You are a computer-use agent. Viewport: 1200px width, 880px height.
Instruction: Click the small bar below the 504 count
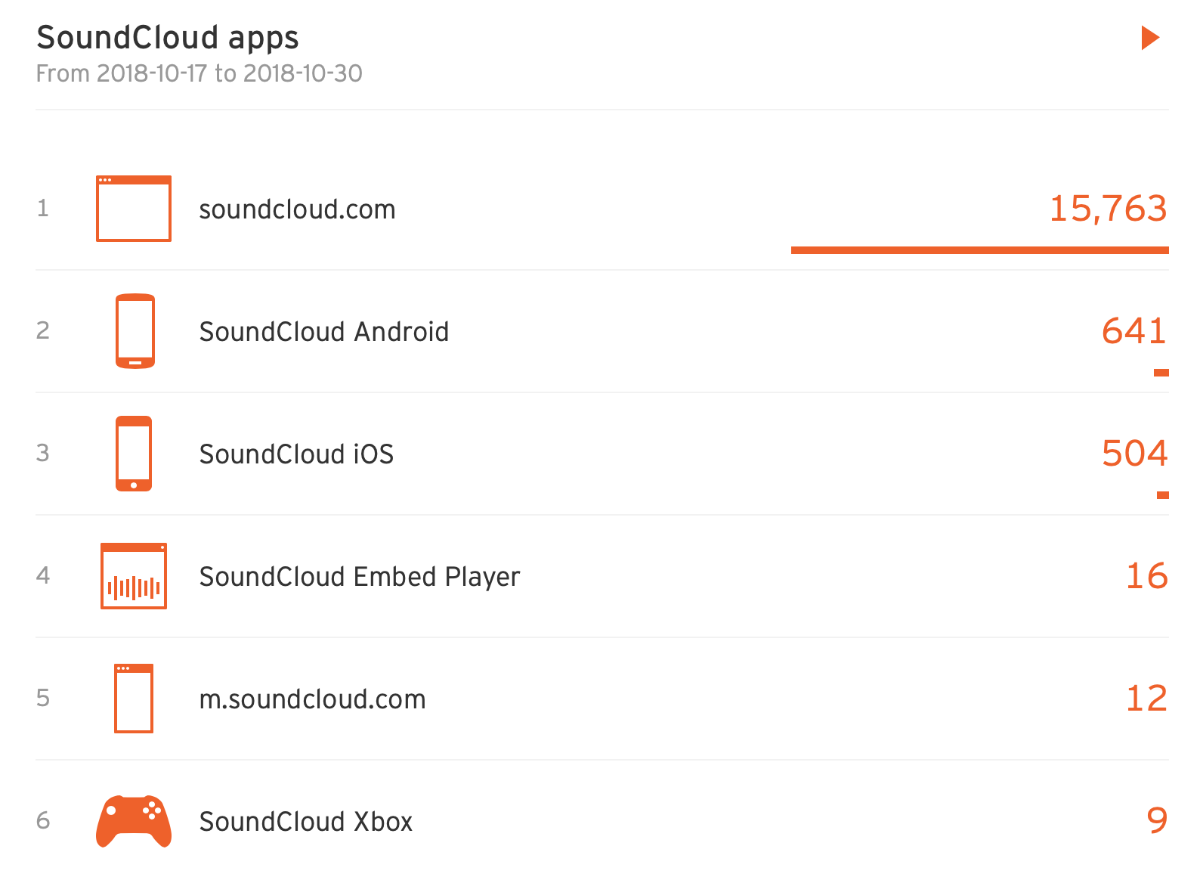(x=1161, y=494)
